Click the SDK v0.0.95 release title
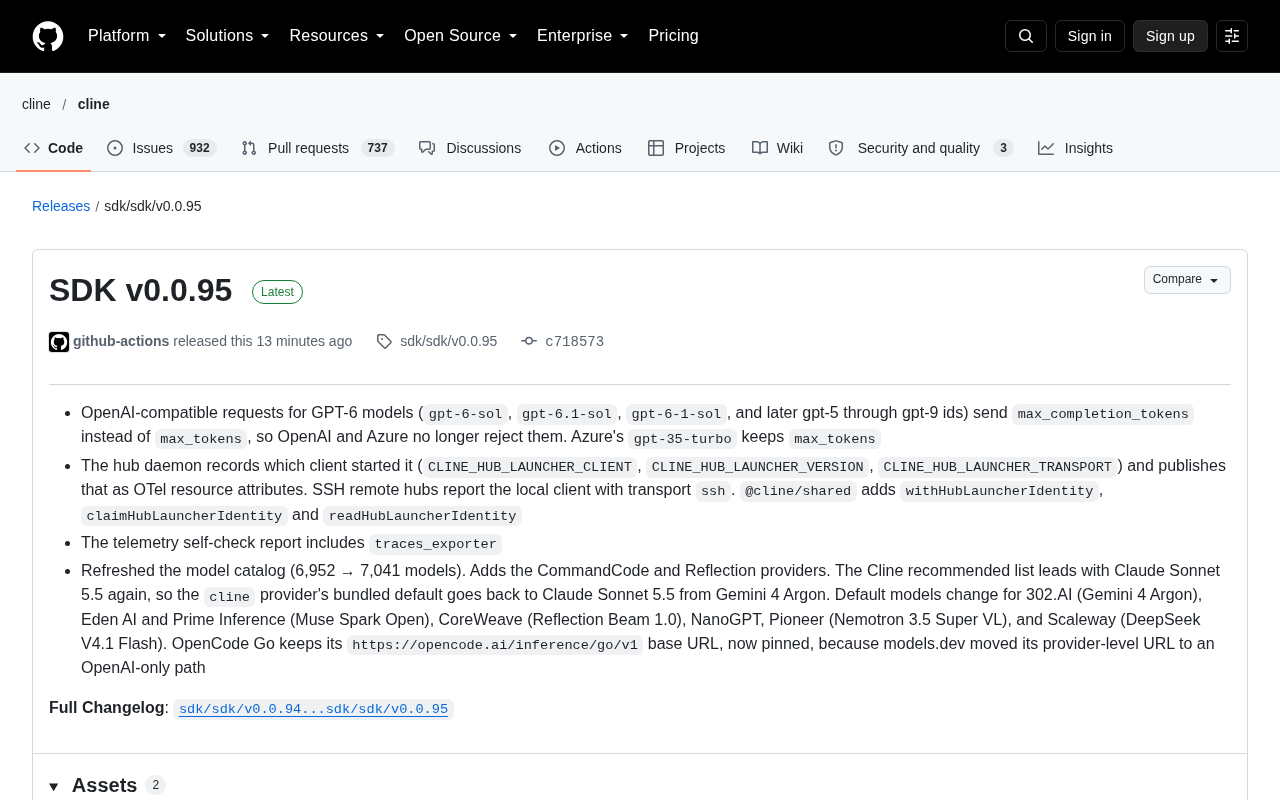Image resolution: width=1280 pixels, height=800 pixels. point(141,290)
